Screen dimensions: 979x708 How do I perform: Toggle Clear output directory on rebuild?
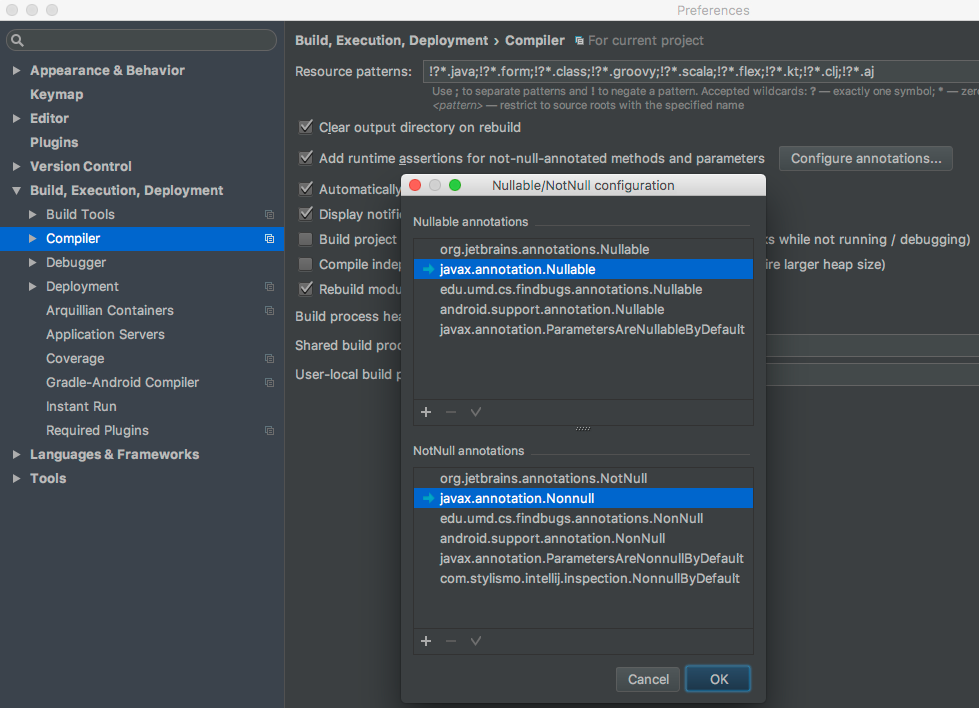coord(306,127)
